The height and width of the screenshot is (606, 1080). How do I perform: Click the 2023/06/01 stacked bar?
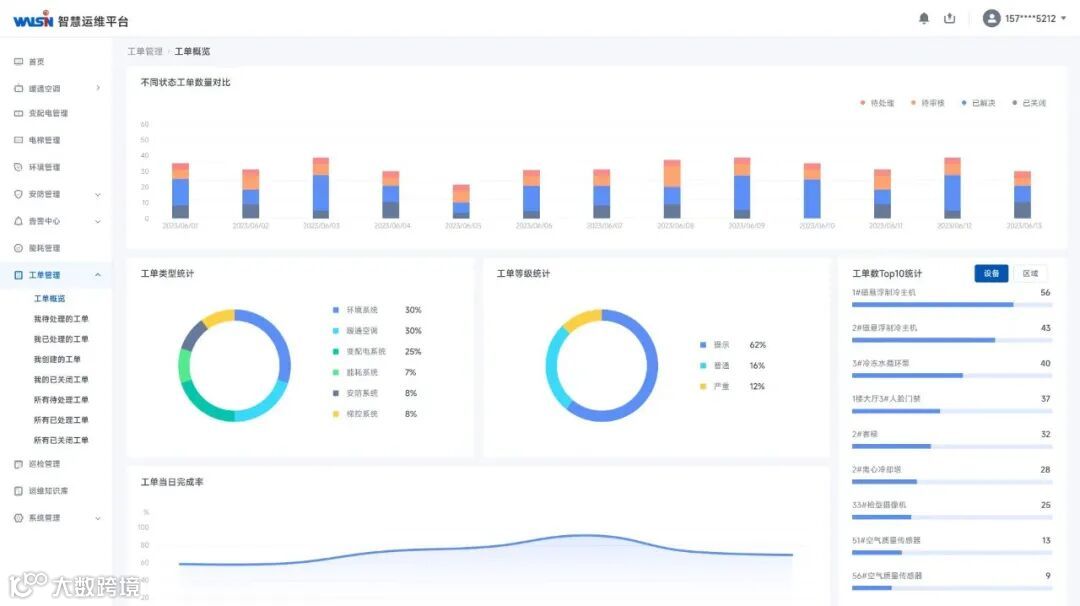(x=180, y=191)
